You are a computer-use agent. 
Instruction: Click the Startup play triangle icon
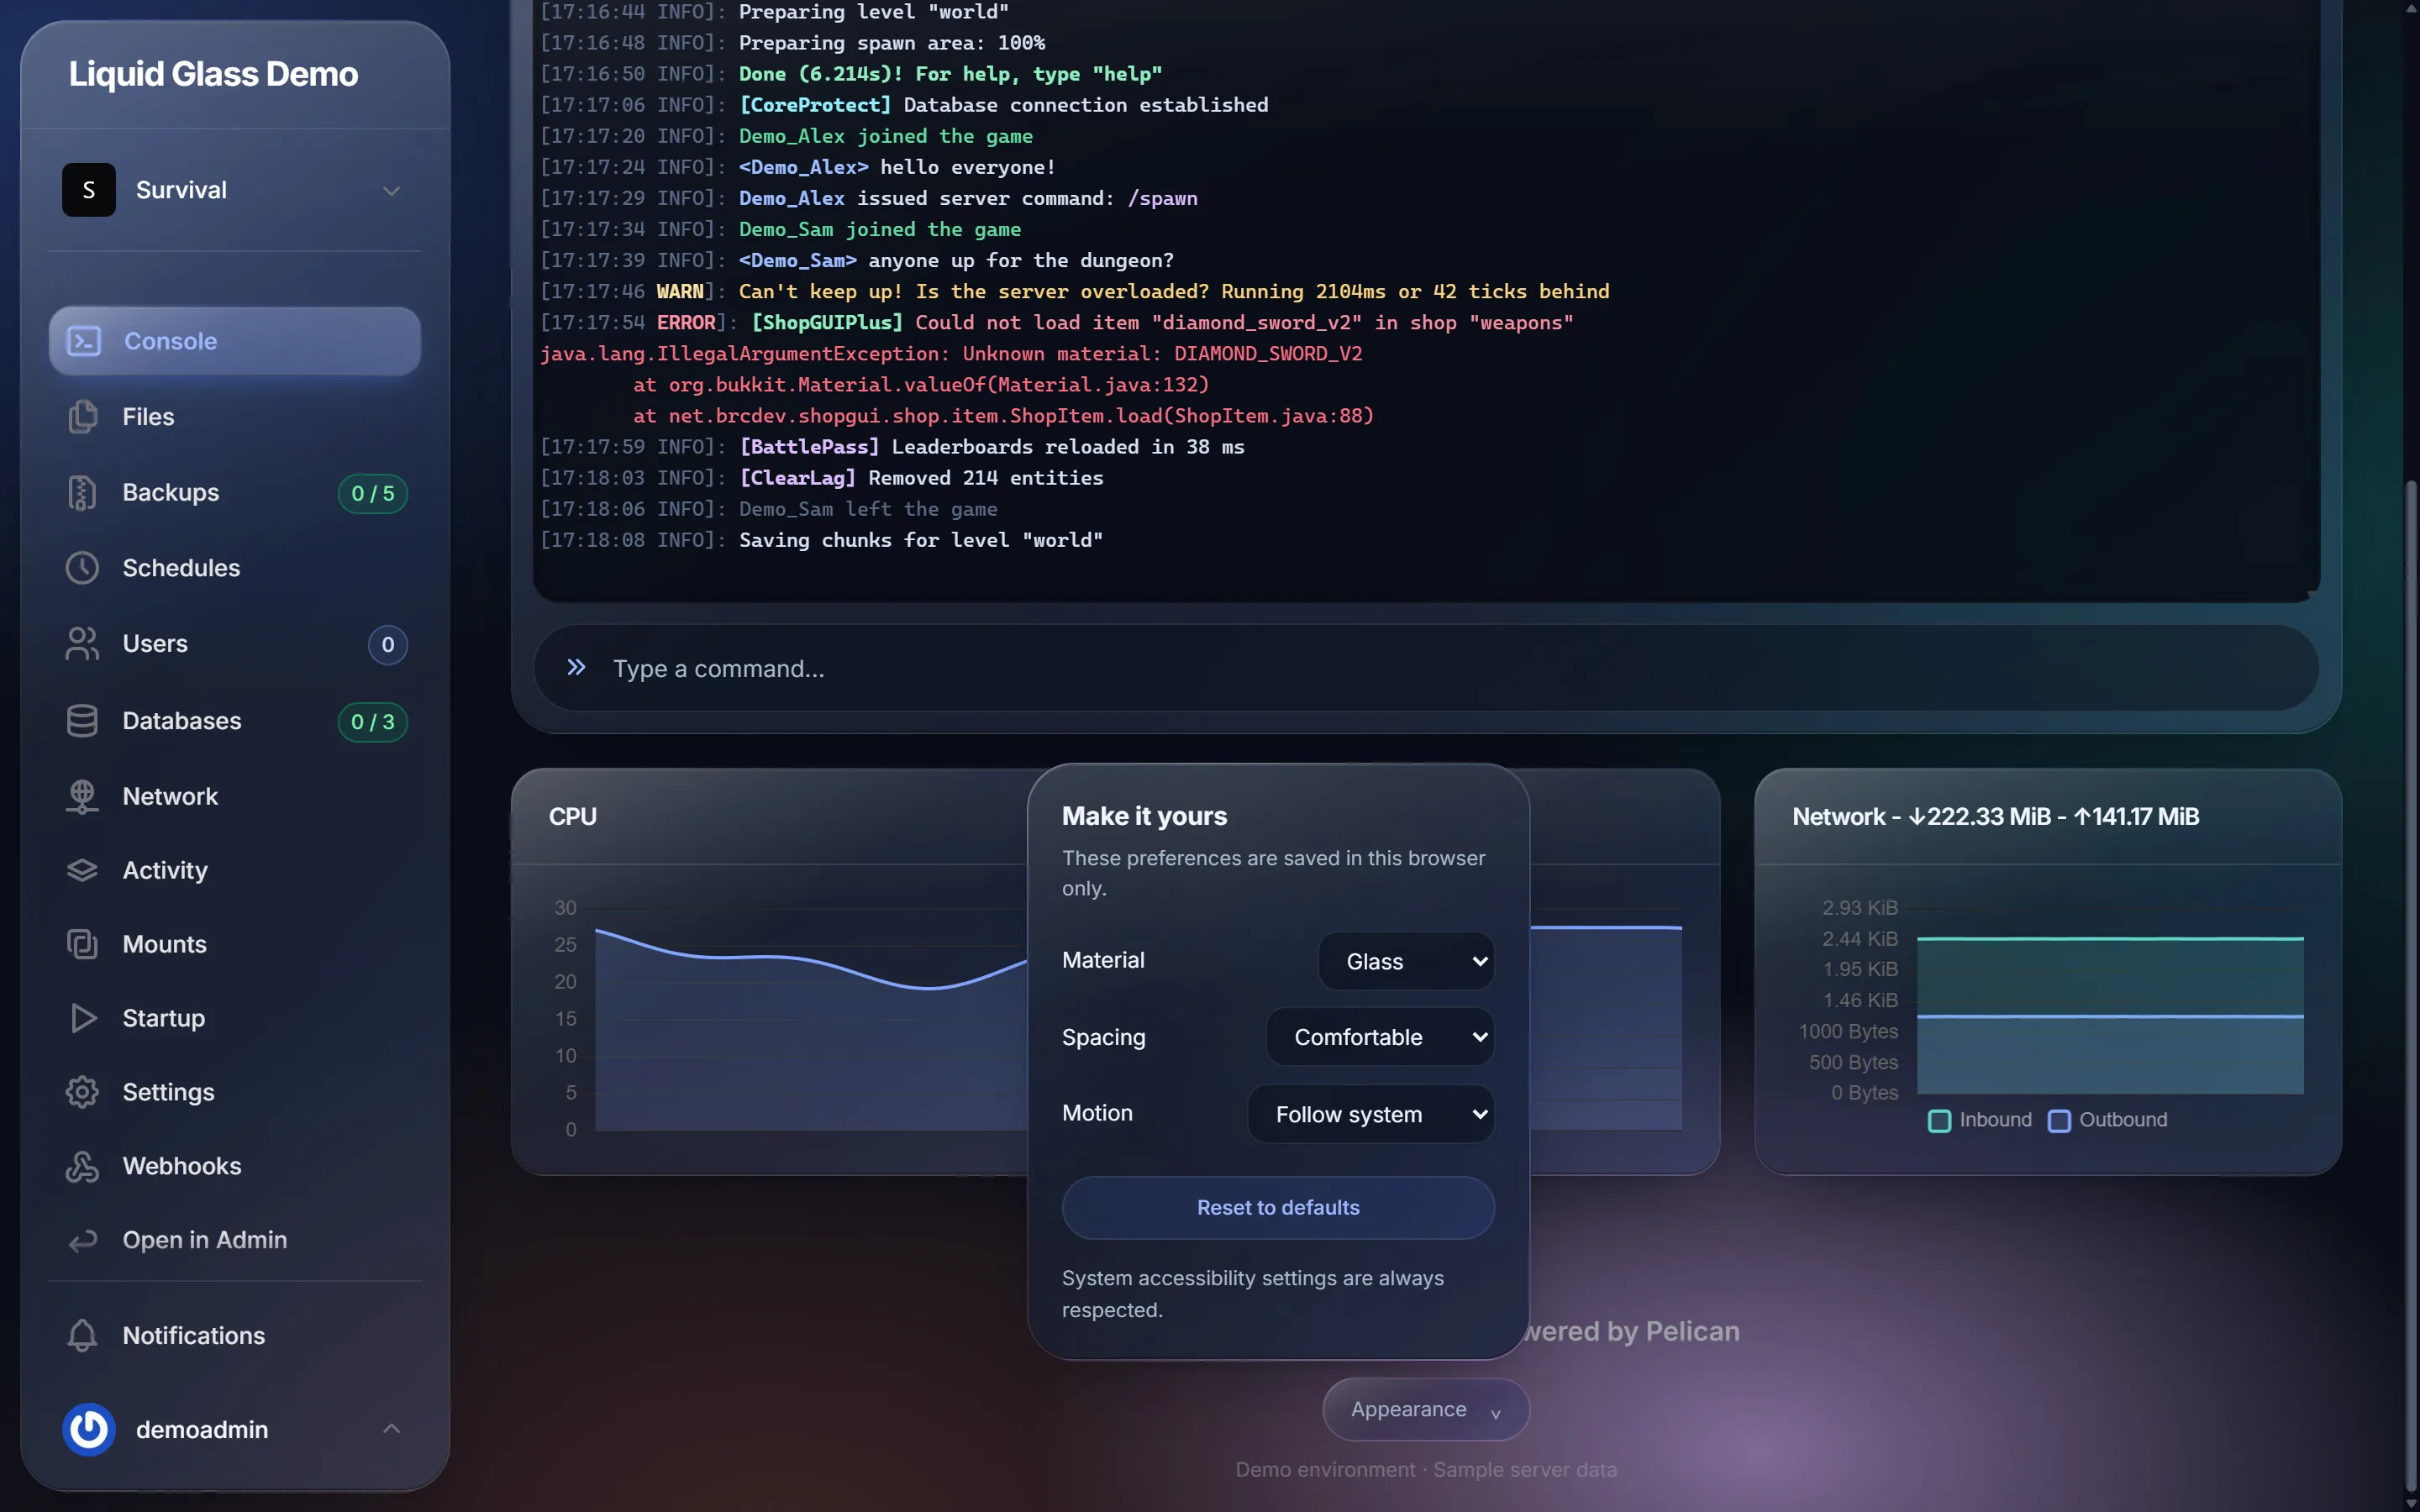point(83,1018)
